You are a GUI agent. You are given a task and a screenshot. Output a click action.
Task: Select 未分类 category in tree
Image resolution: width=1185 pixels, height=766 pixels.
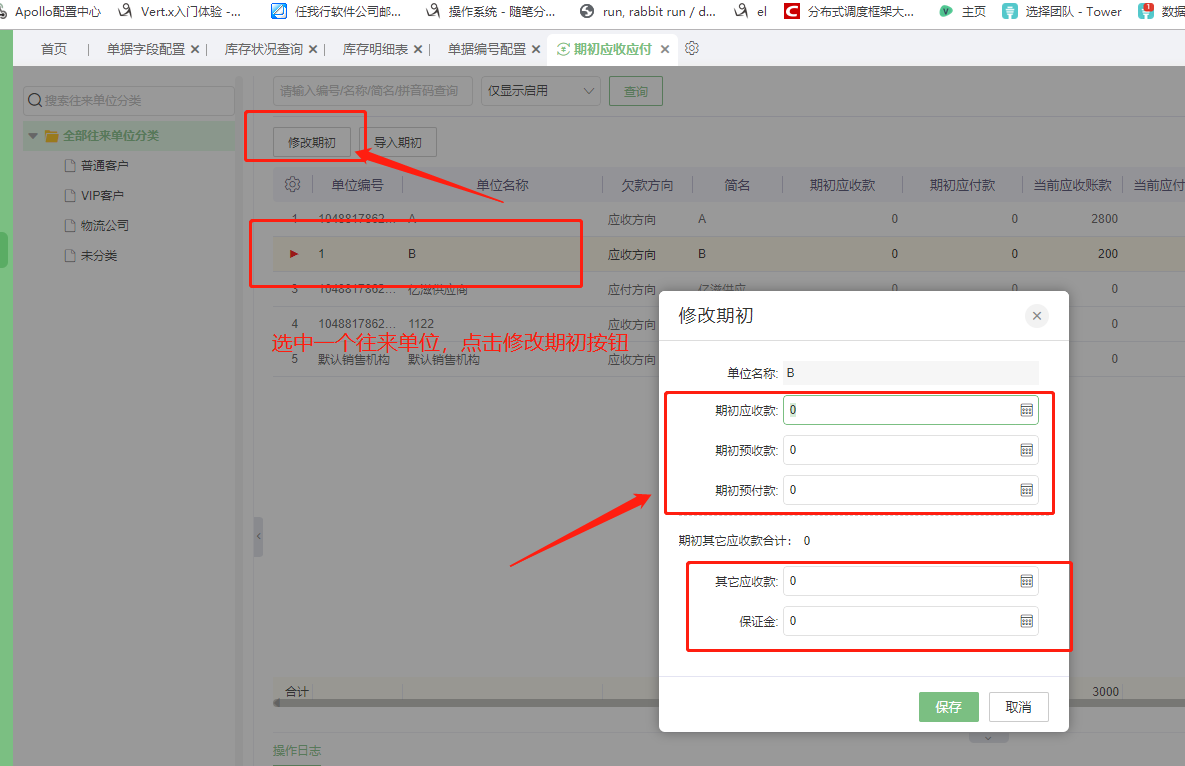tap(98, 256)
